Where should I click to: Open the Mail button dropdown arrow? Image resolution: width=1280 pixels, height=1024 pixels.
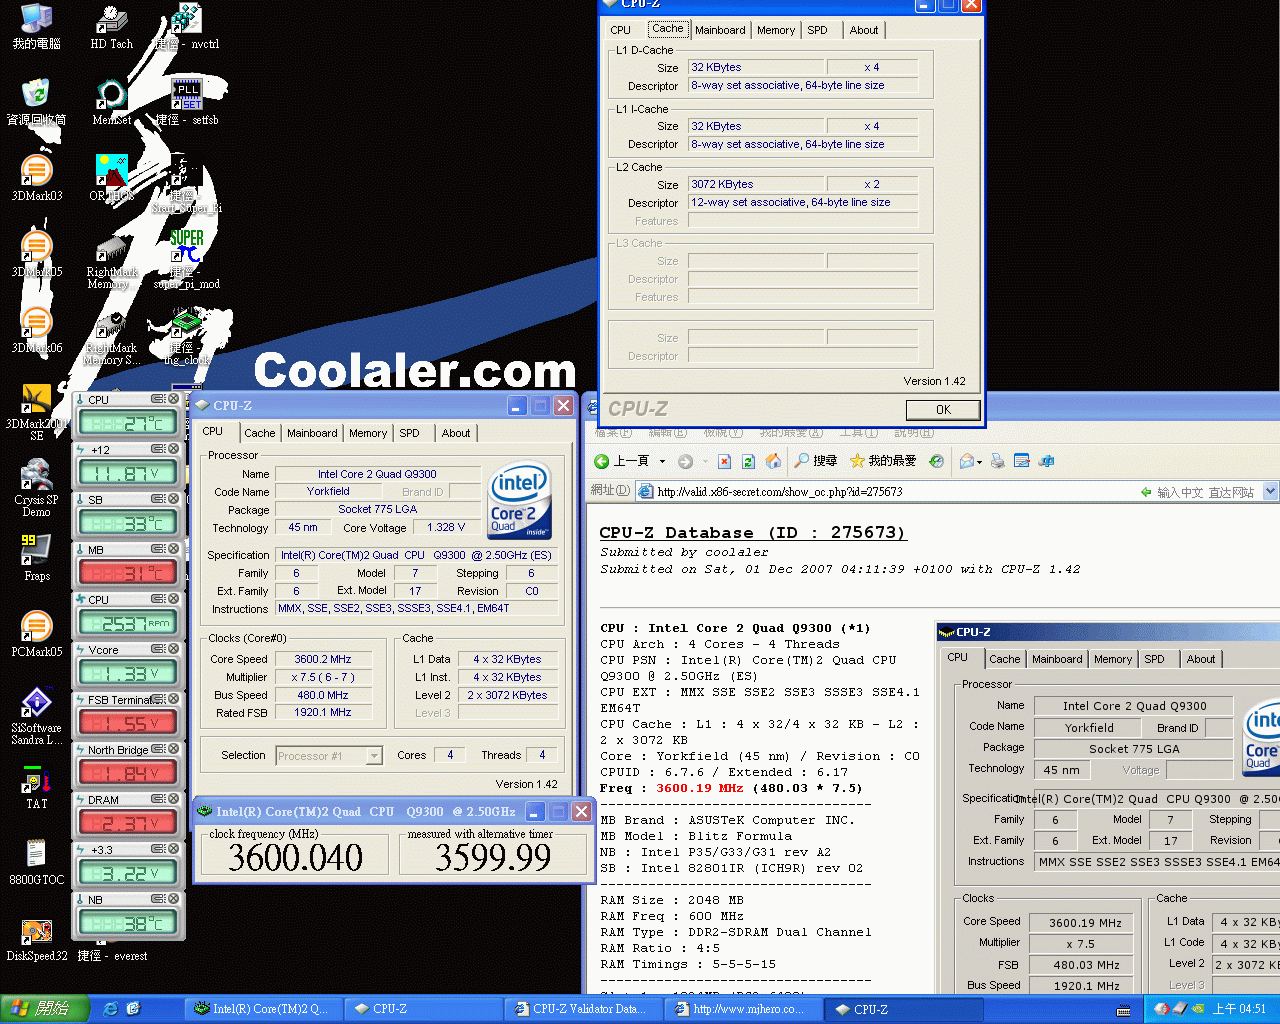(x=981, y=461)
